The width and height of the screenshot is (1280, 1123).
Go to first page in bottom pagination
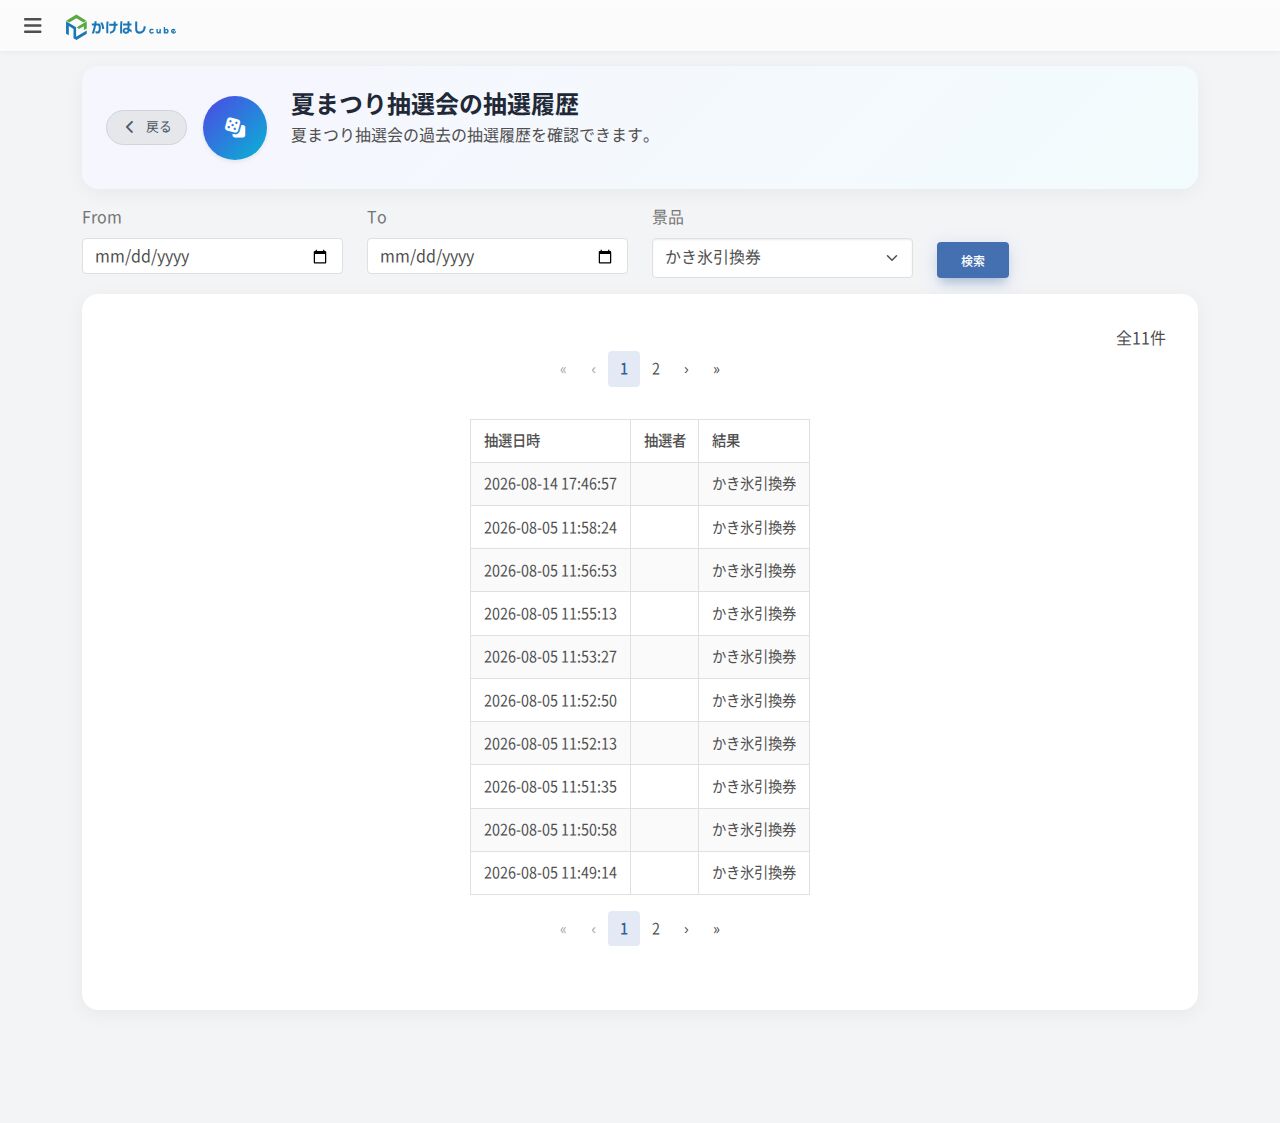(x=563, y=929)
